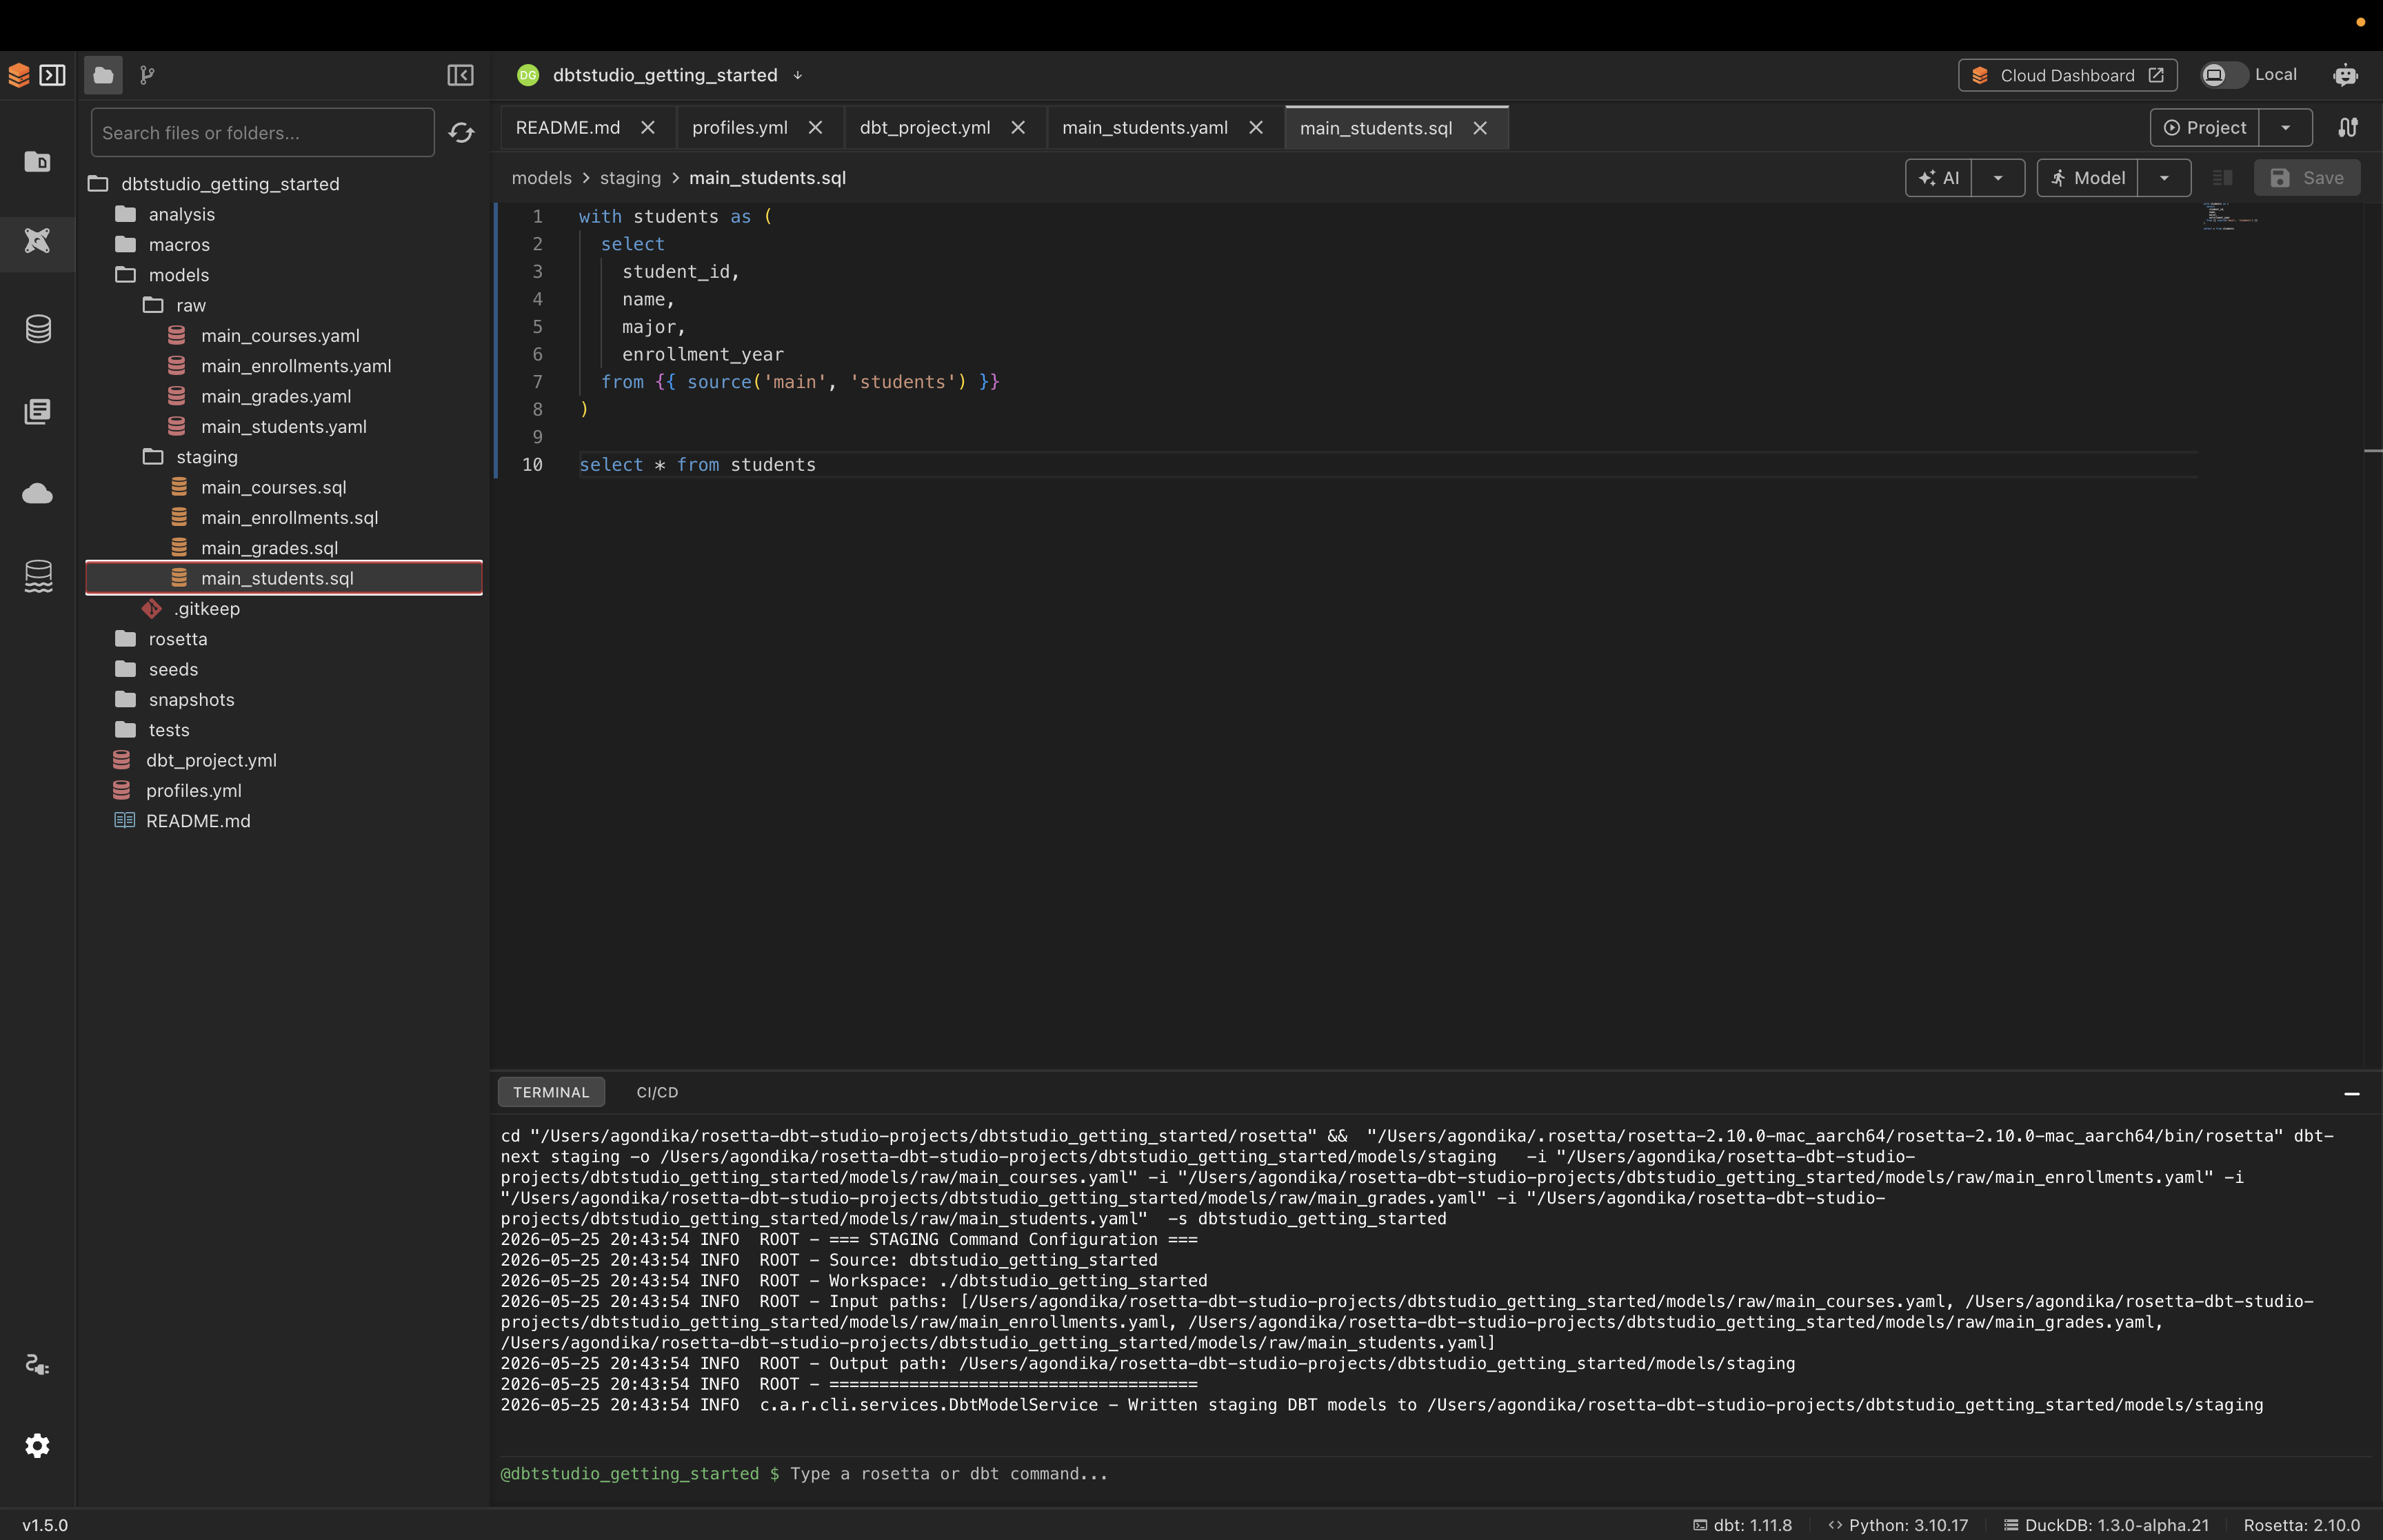Expand the rosetta folder
This screenshot has width=2383, height=1540.
(177, 639)
